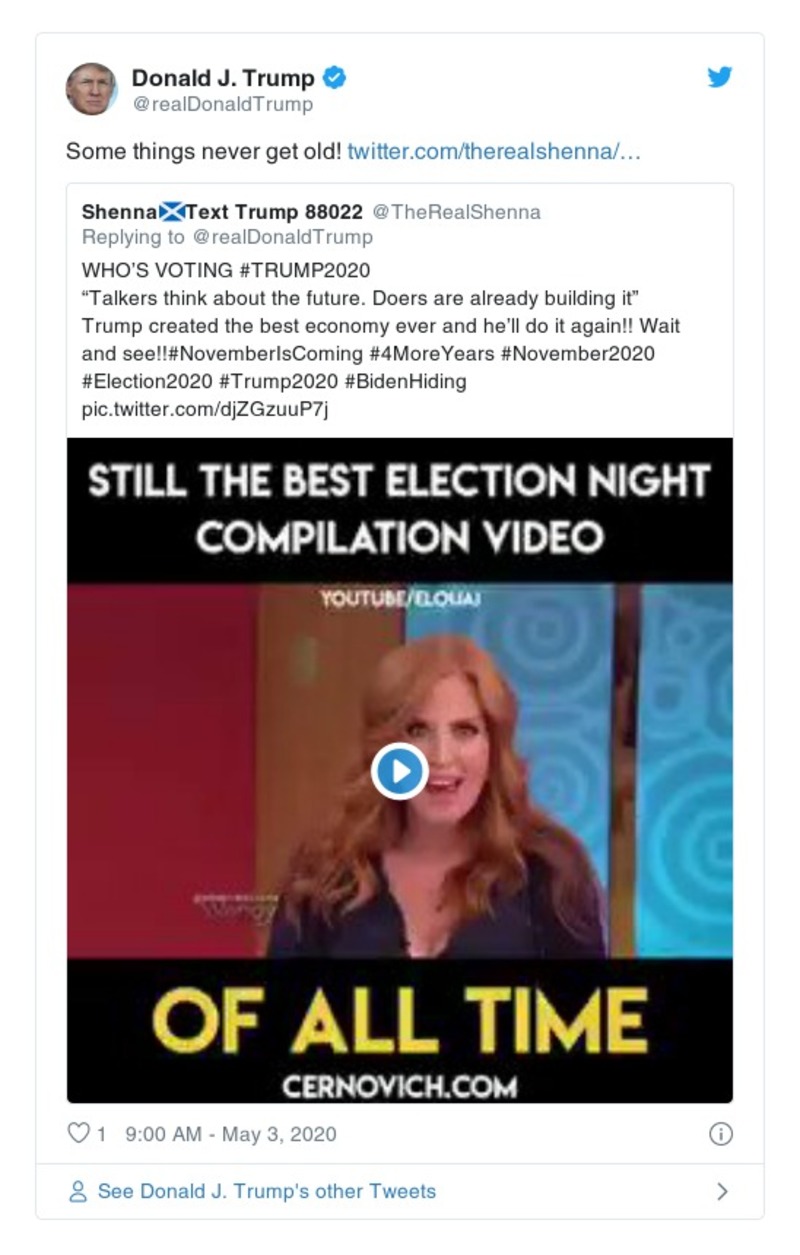See Donald J. Trump's other Tweets

tap(266, 1191)
